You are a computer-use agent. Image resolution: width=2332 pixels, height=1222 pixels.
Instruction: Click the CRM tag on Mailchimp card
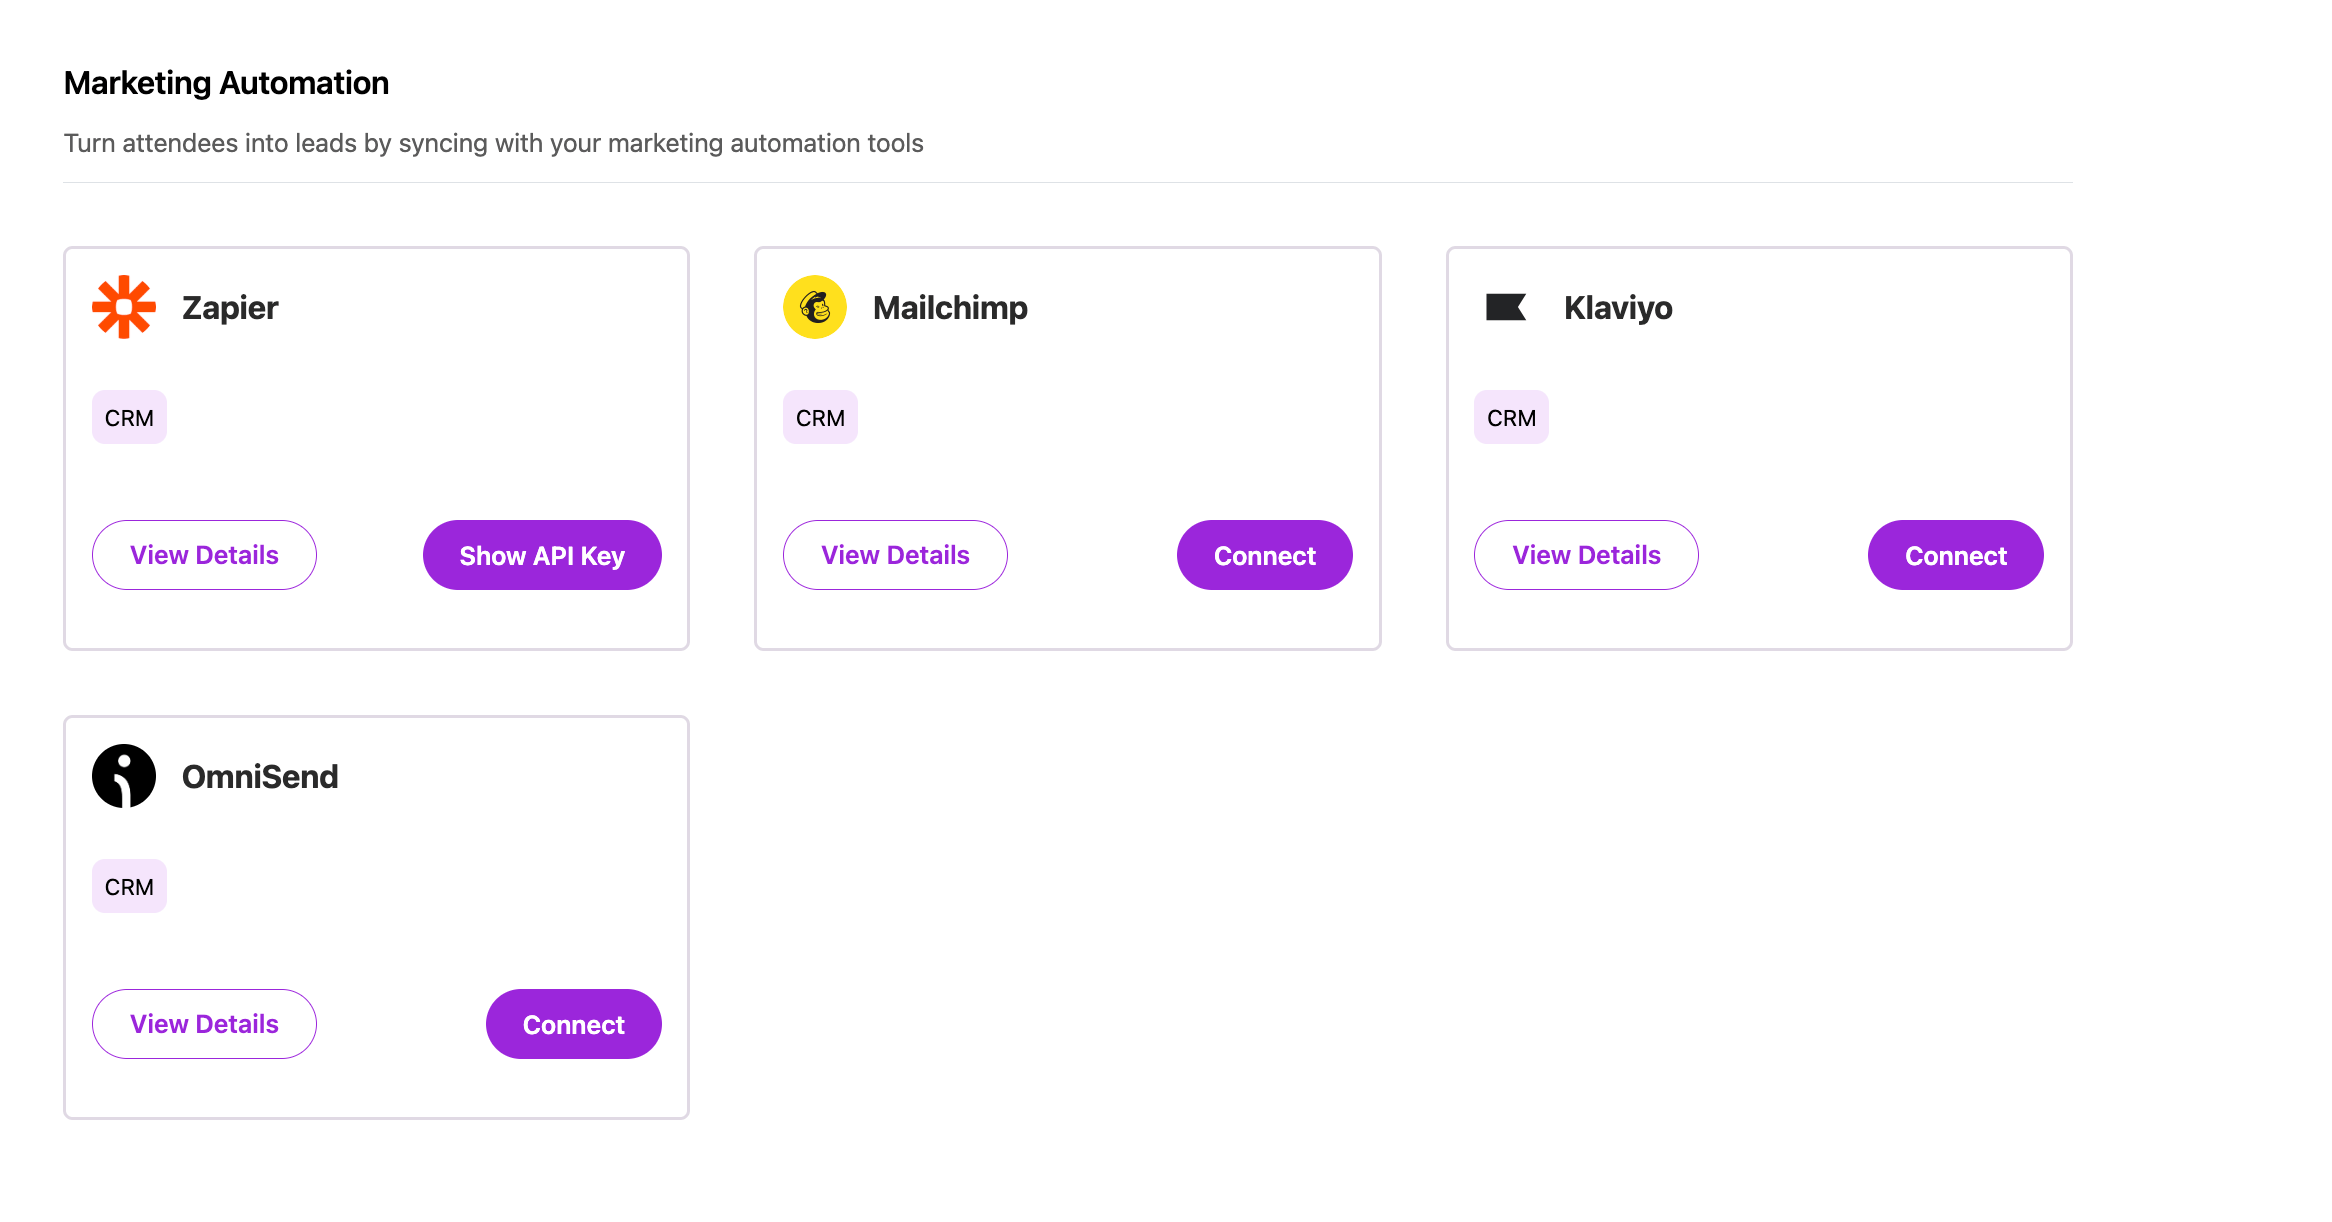pos(820,417)
